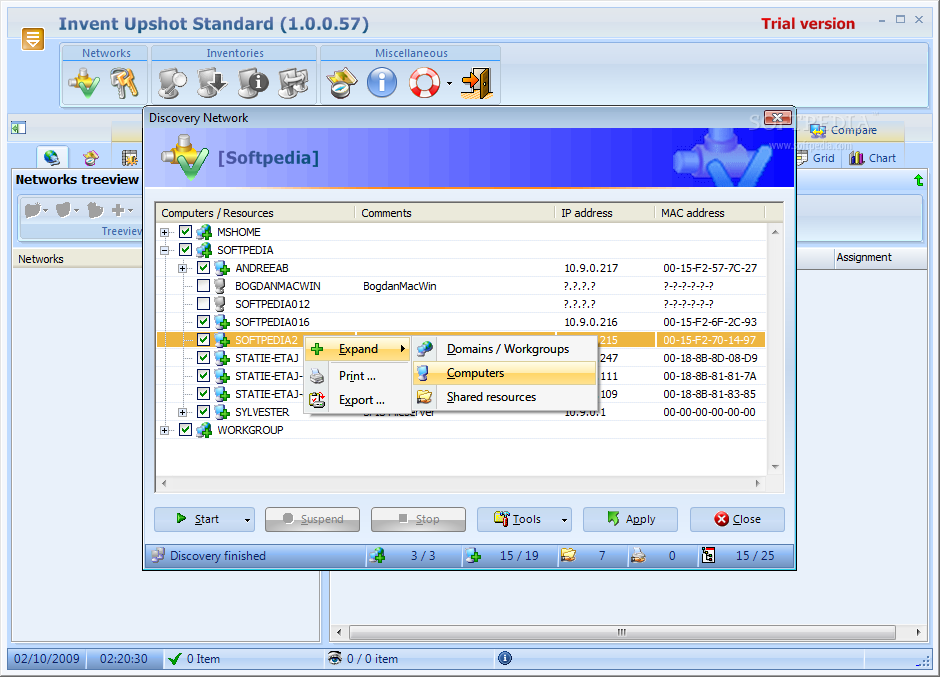
Task: Click the computers count icon in dialog status bar
Action: (x=474, y=555)
